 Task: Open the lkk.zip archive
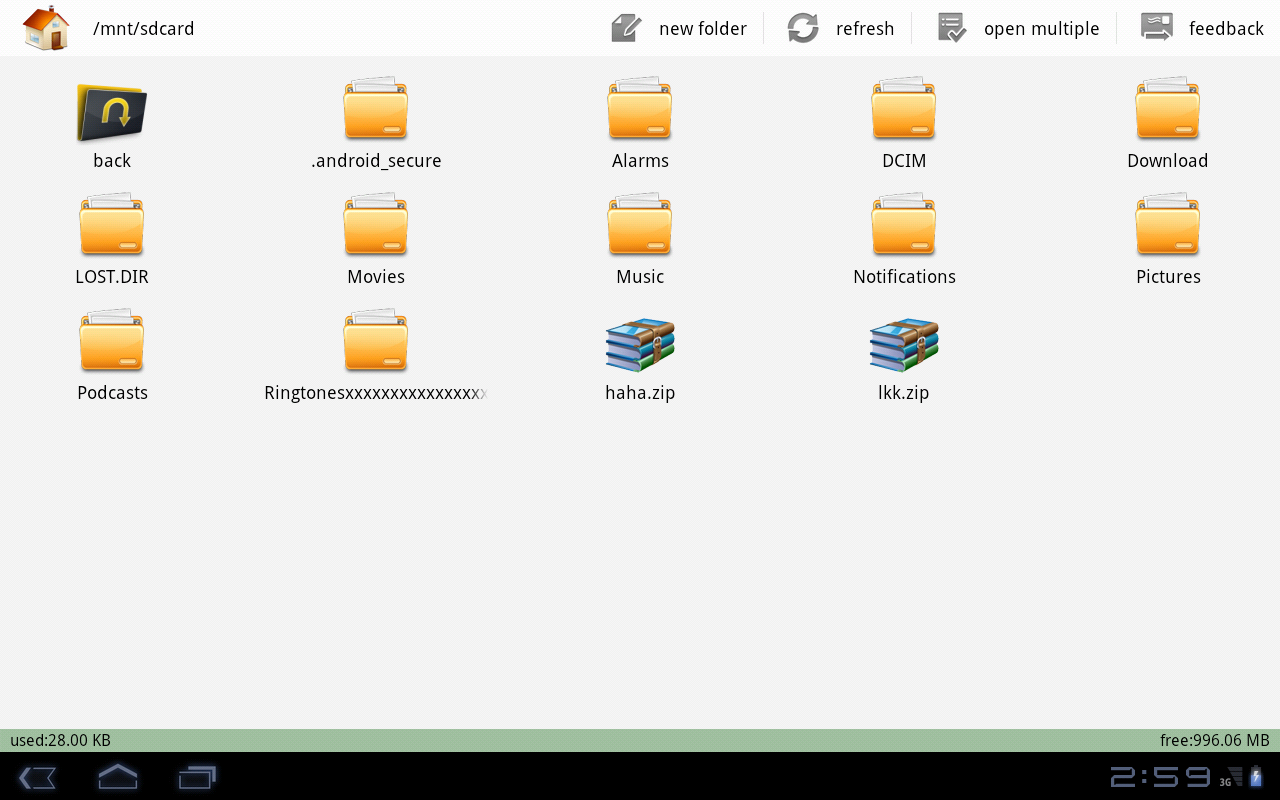tap(904, 345)
